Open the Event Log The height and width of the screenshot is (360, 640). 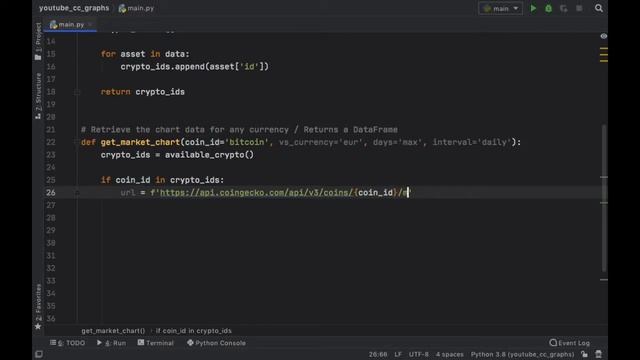(569, 343)
